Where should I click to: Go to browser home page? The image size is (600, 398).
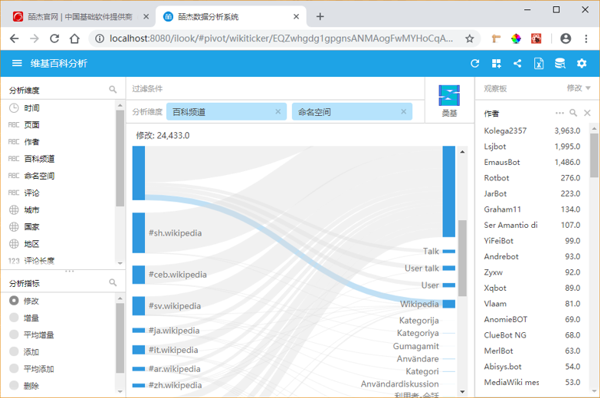pos(75,39)
